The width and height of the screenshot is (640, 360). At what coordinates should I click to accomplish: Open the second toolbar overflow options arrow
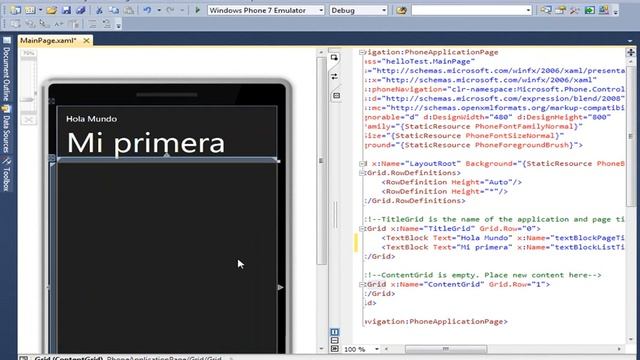[x=118, y=25]
